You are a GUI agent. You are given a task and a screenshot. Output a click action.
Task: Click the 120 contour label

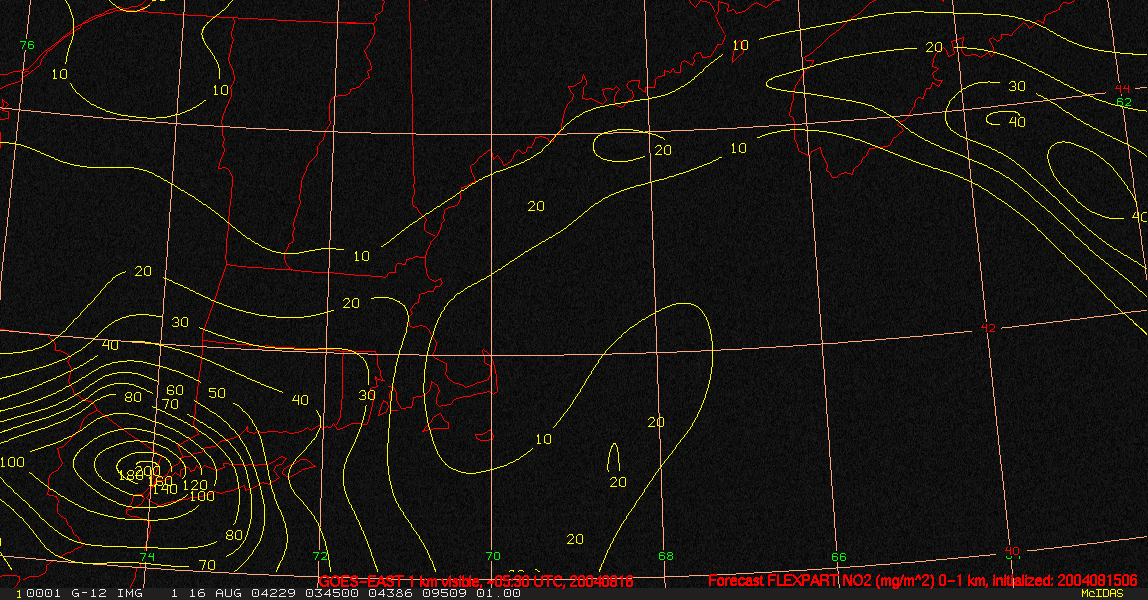click(x=195, y=485)
